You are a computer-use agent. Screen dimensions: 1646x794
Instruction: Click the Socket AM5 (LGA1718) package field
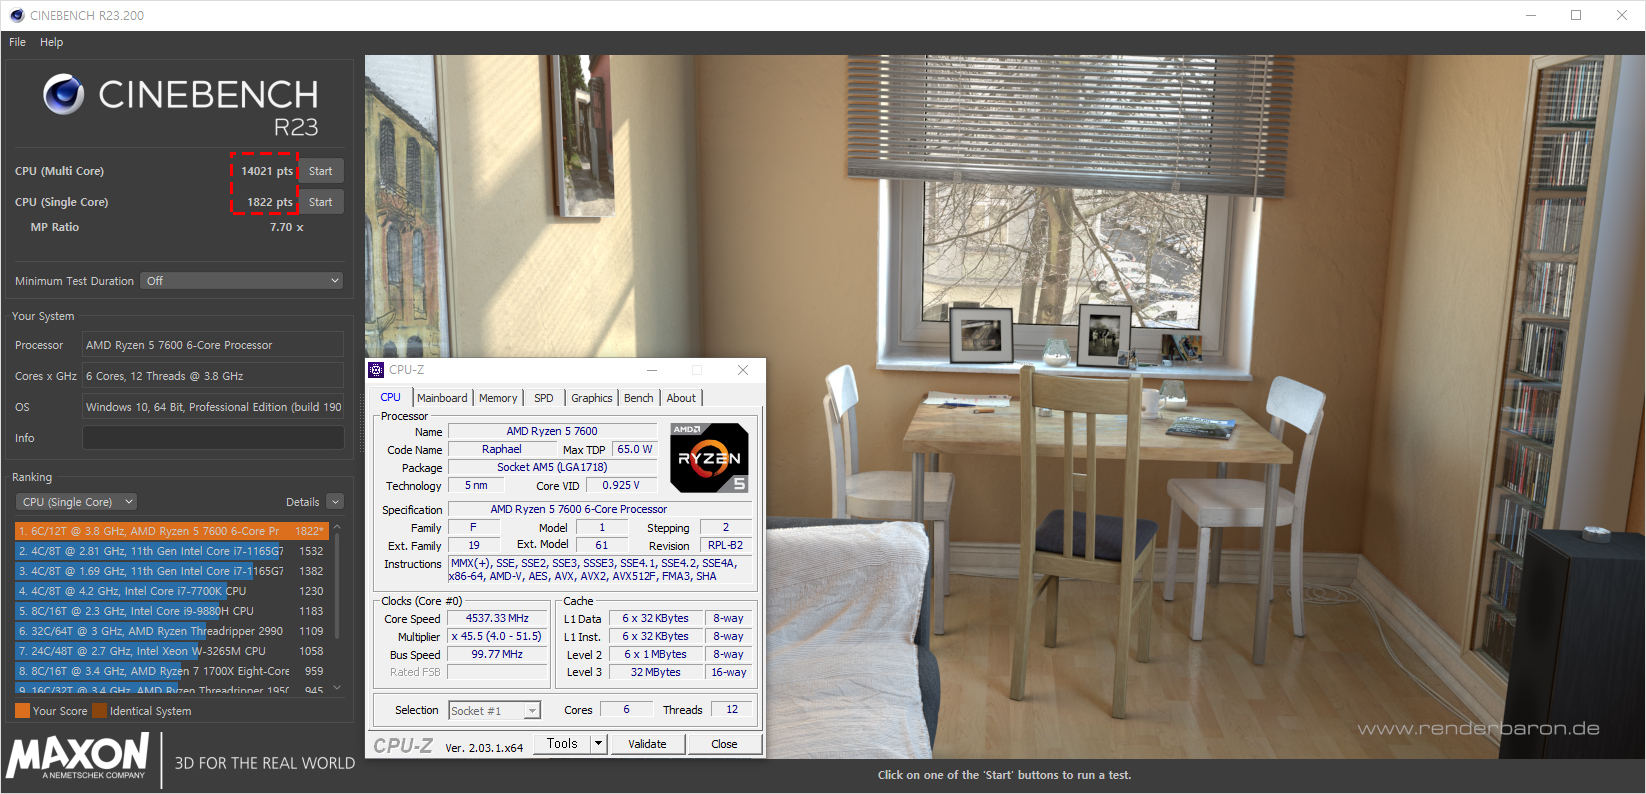point(552,467)
